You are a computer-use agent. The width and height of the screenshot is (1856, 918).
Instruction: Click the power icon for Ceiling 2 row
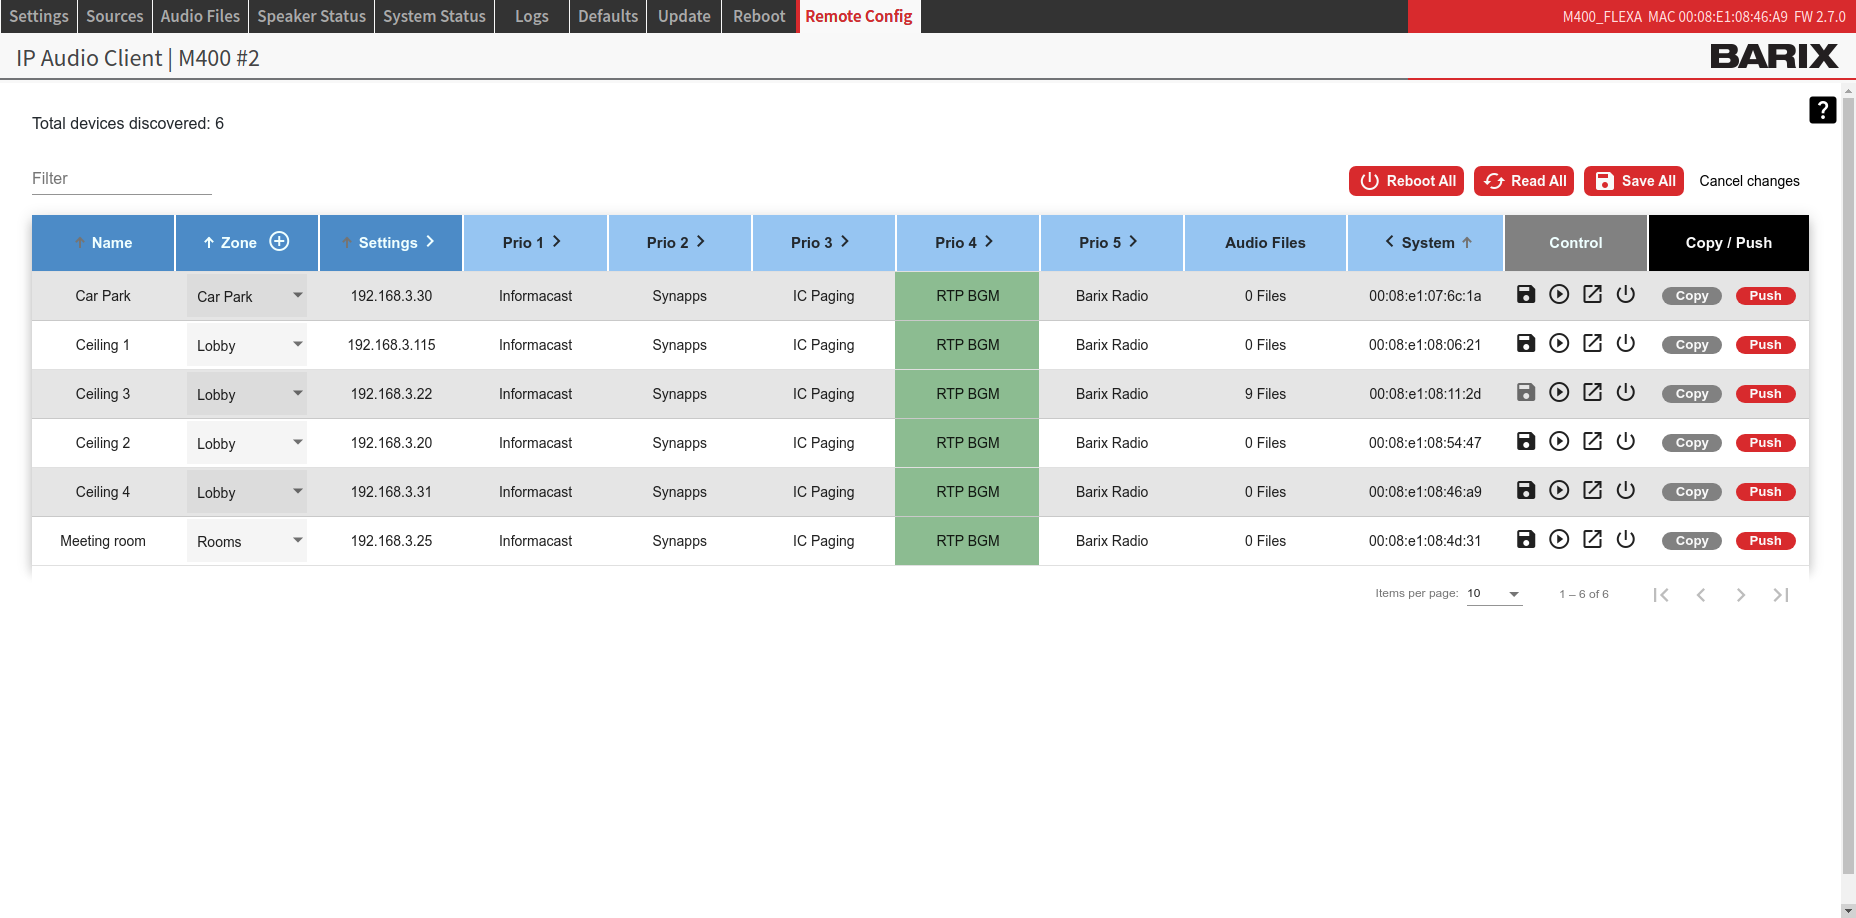(x=1626, y=441)
